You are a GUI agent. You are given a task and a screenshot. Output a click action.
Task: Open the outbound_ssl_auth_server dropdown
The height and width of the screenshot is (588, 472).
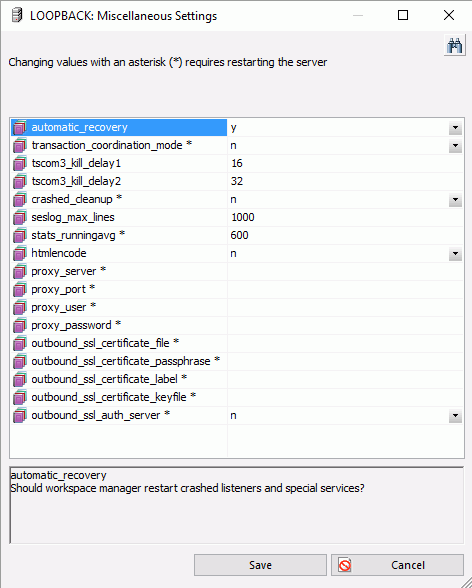tap(455, 416)
